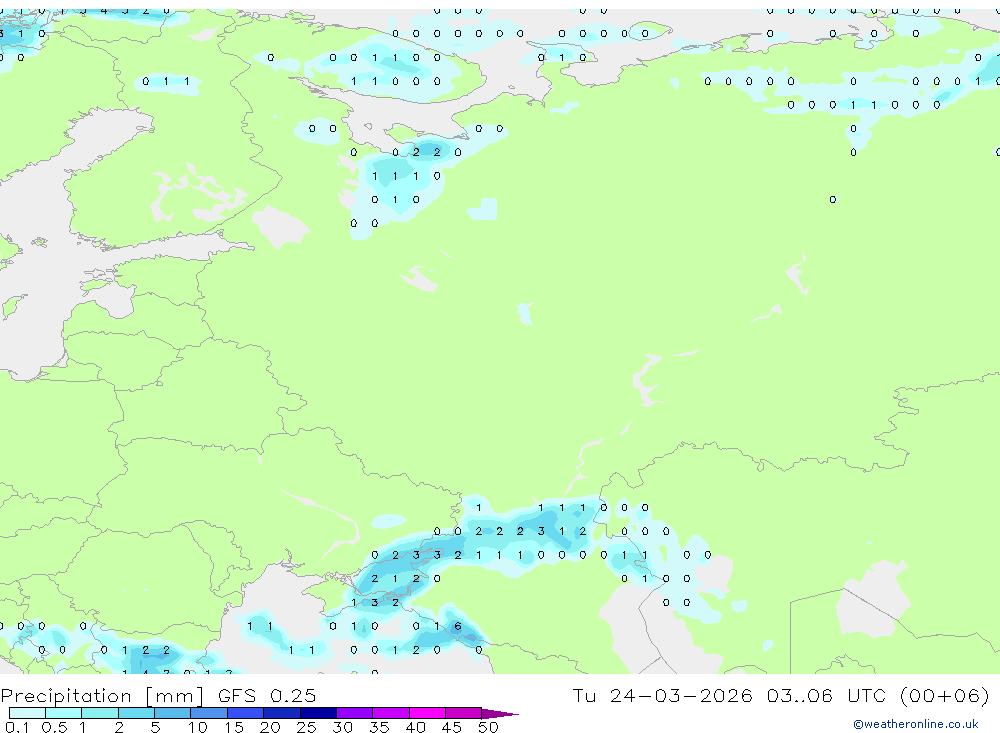This screenshot has width=1000, height=733.
Task: Click the legend label '15'
Action: 234,727
